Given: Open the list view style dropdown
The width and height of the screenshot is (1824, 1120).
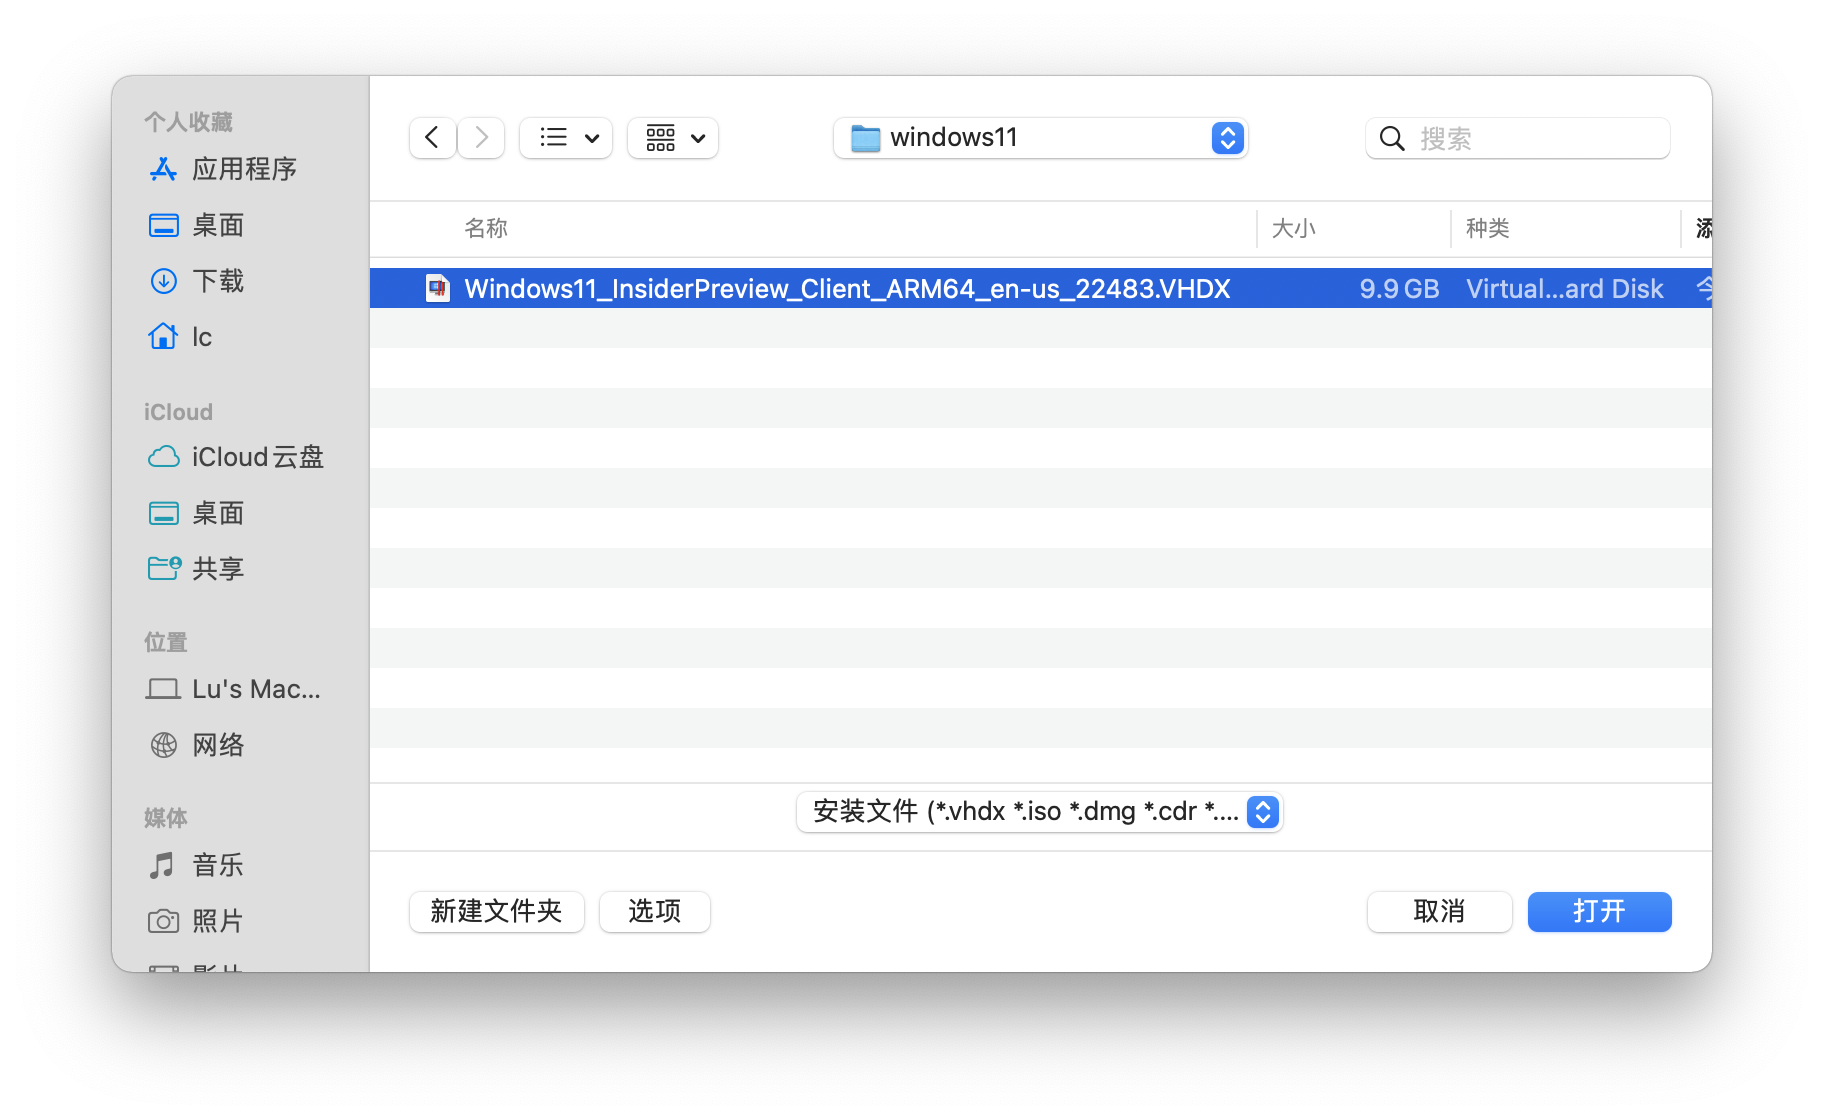Looking at the screenshot, I should click(x=565, y=138).
